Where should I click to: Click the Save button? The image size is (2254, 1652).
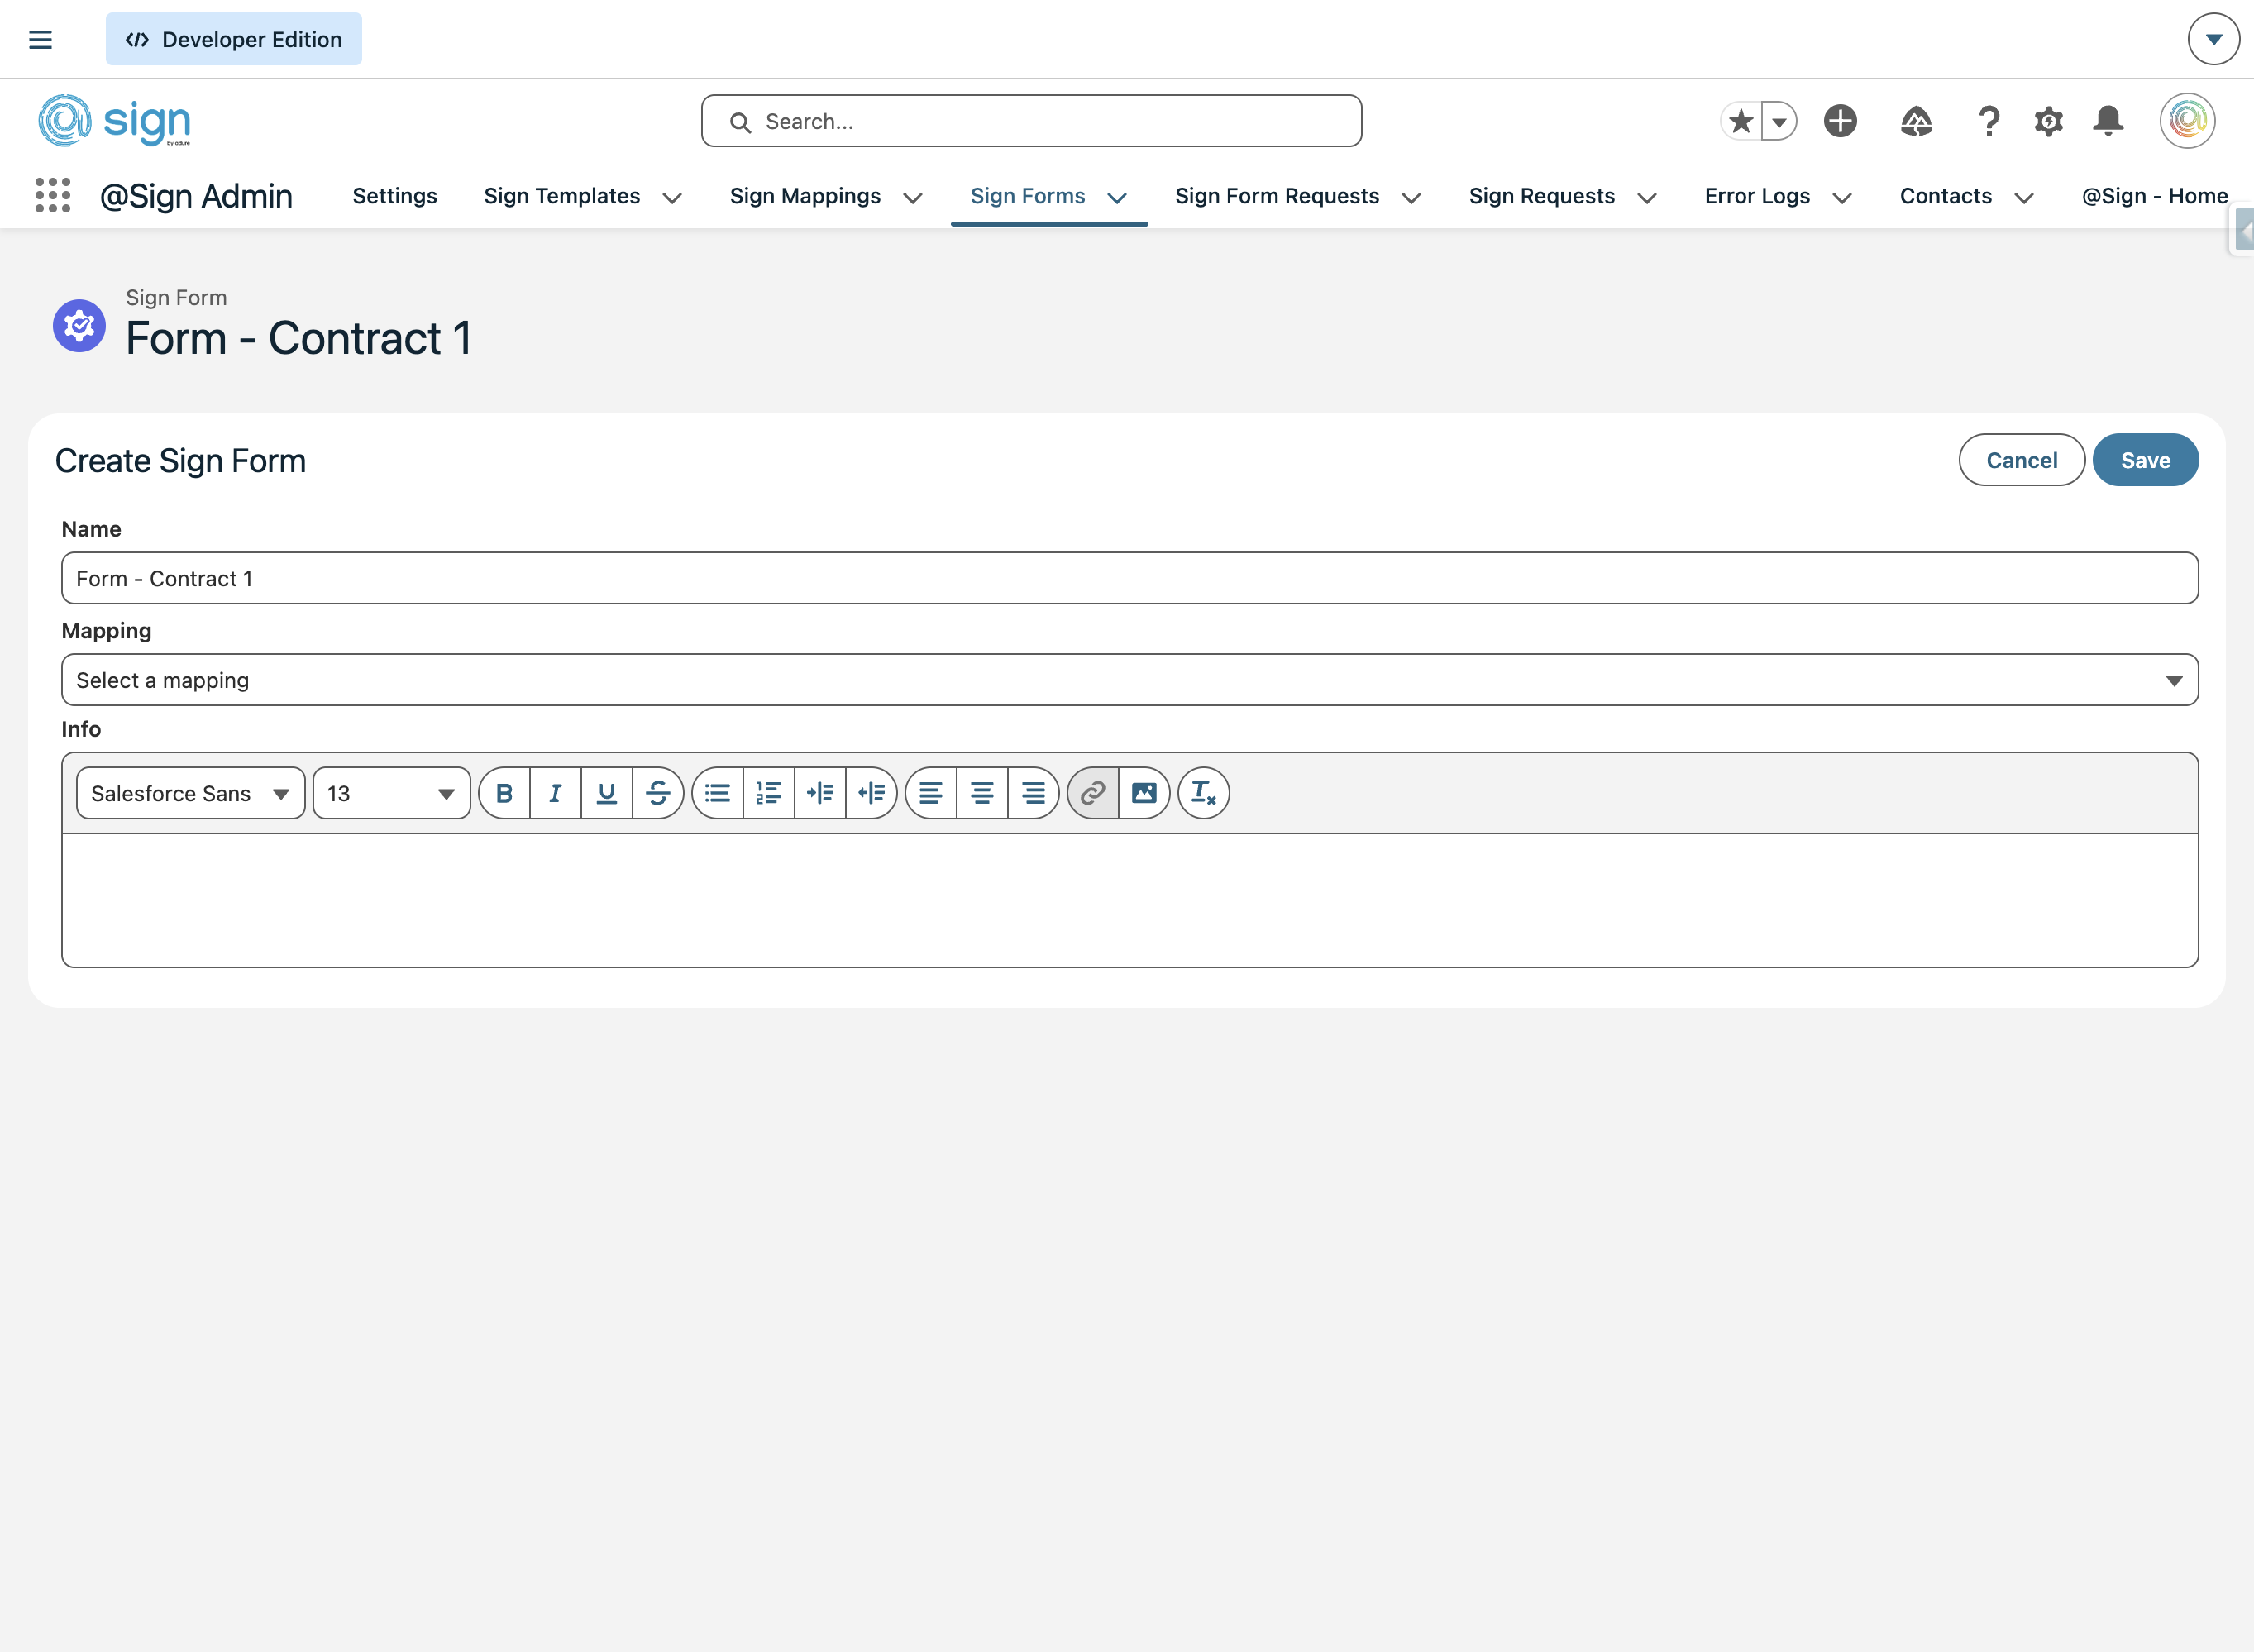(2144, 460)
